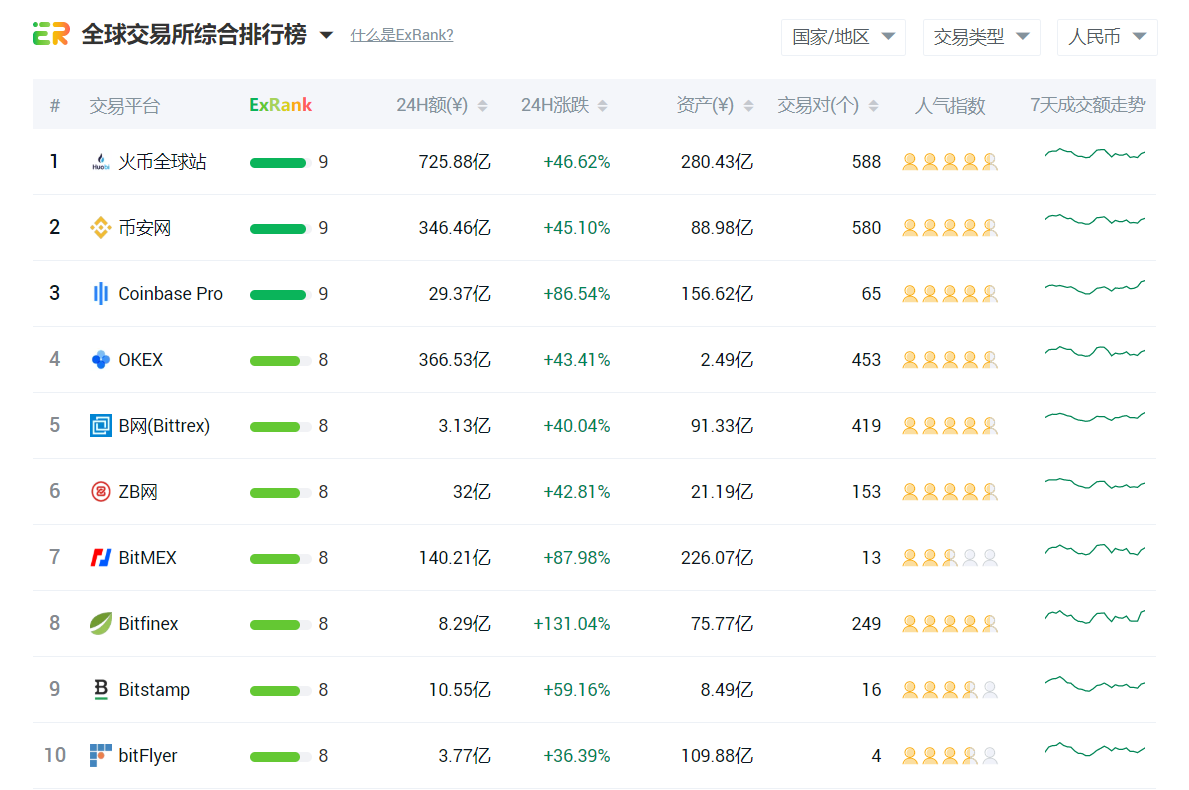
Task: Click the Binance diamond logo icon
Action: tap(100, 227)
